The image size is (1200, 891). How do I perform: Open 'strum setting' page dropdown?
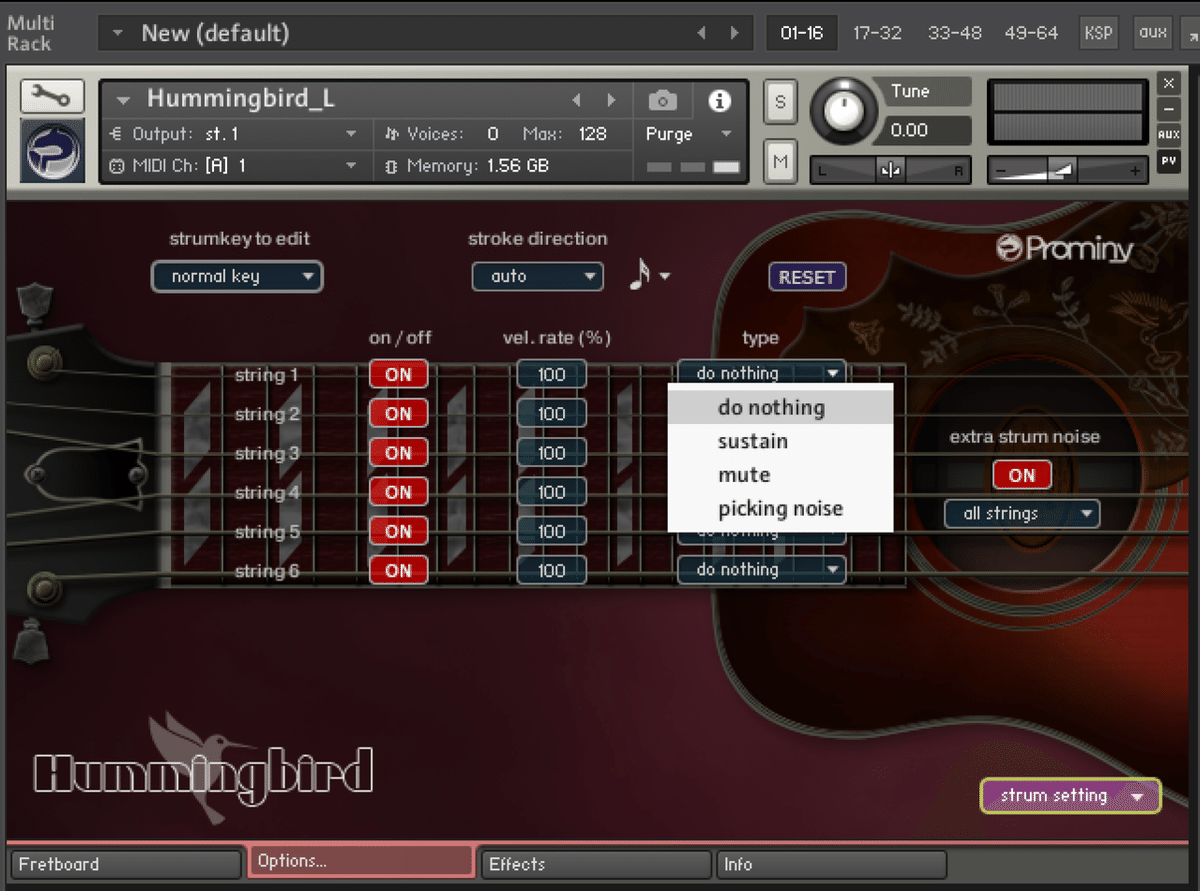(x=1070, y=796)
